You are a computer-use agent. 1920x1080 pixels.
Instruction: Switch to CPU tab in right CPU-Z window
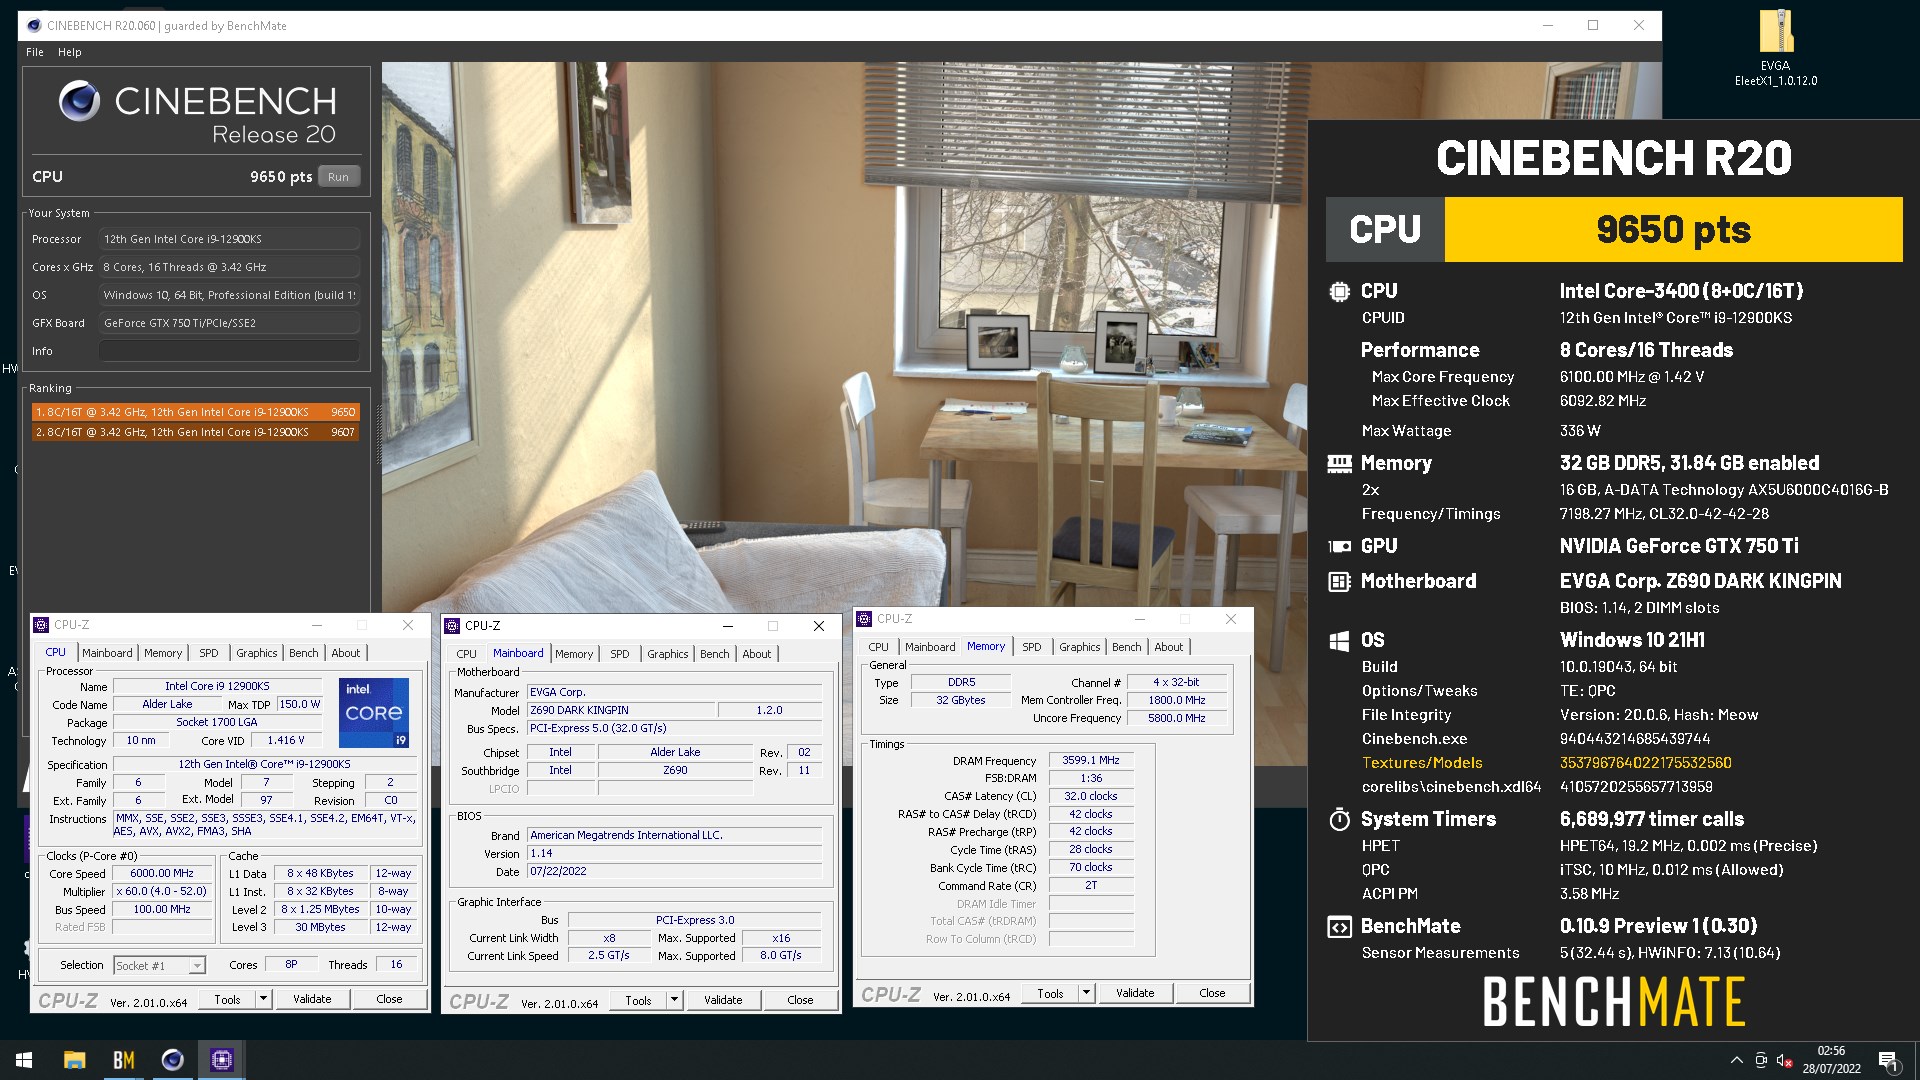click(878, 647)
